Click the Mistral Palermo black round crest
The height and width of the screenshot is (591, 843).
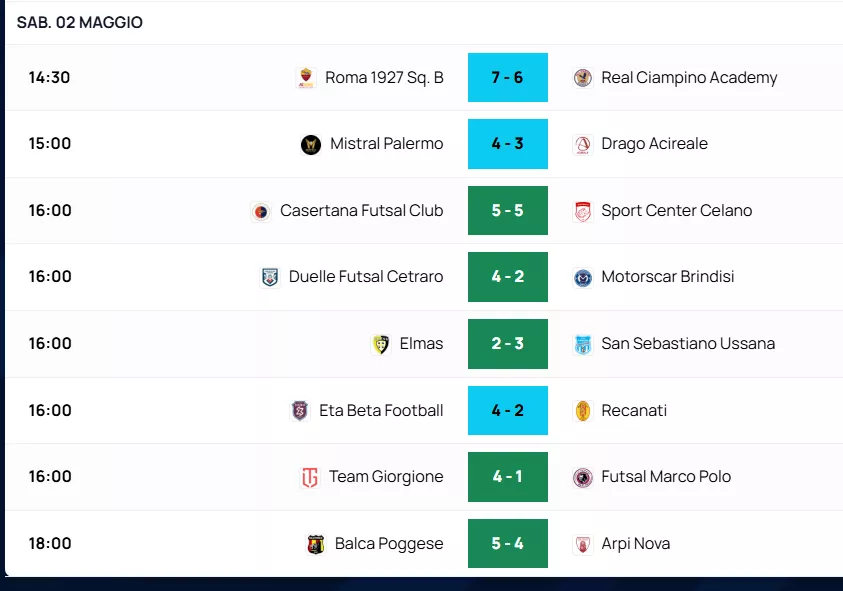311,144
